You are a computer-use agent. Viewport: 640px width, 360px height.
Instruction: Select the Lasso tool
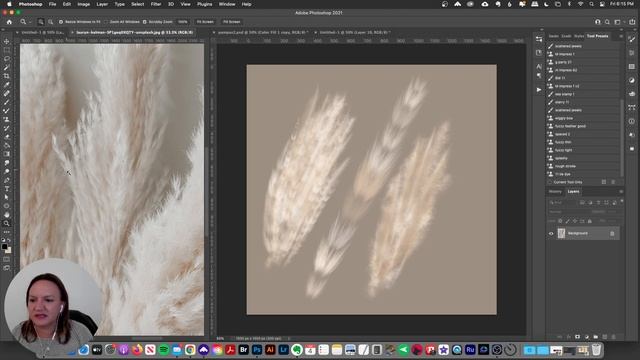tap(7, 59)
